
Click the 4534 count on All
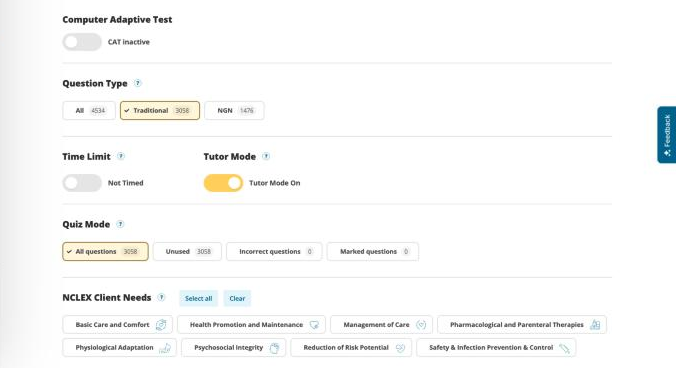(98, 111)
